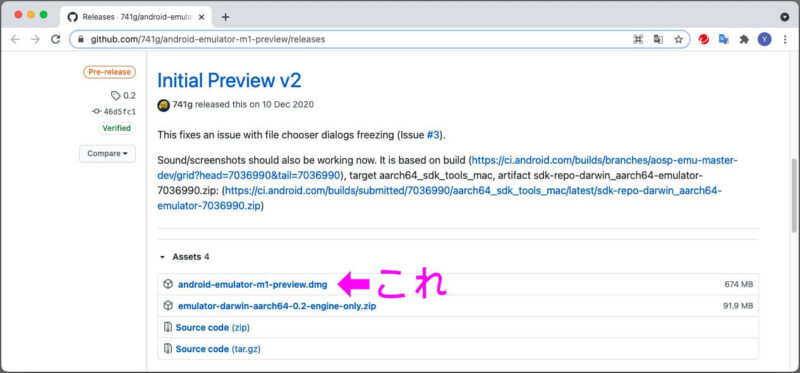Collapse the Assets 4 section
The image size is (800, 373).
[x=185, y=257]
